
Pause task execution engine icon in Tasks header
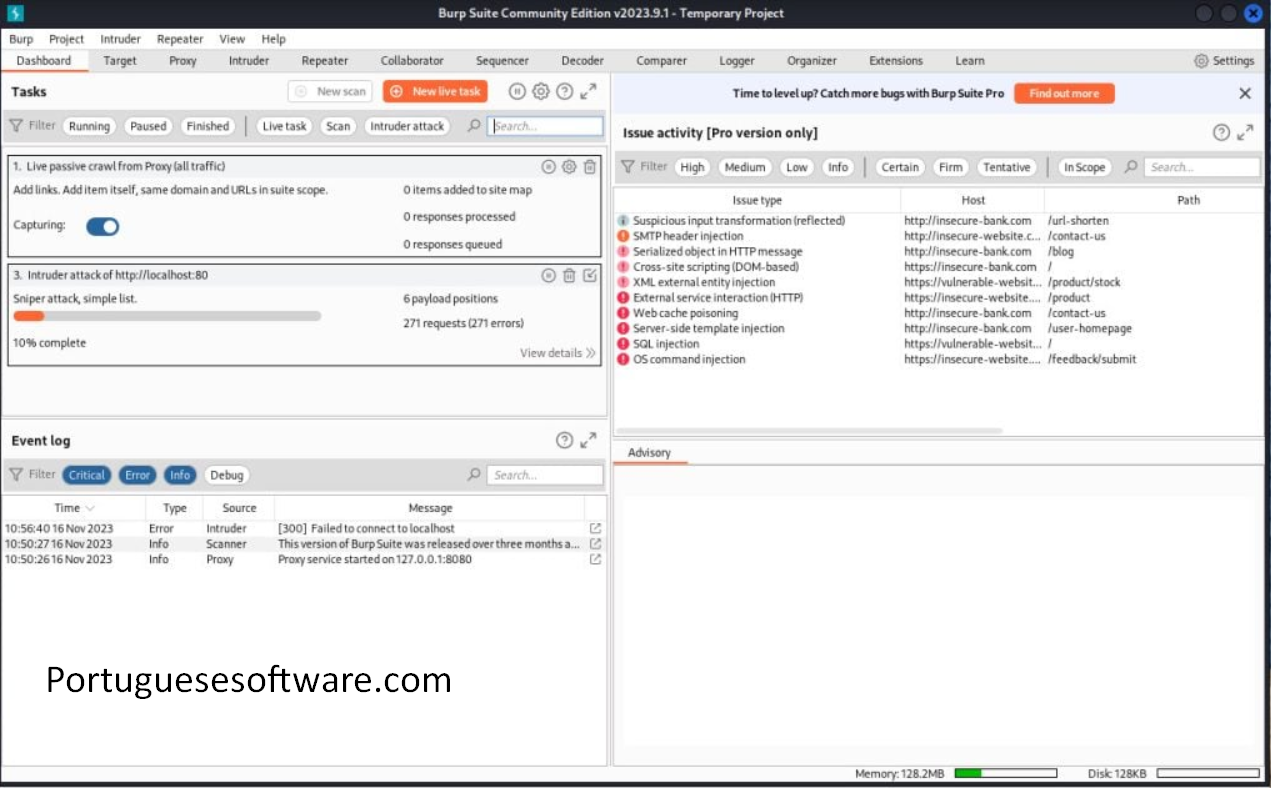point(516,91)
